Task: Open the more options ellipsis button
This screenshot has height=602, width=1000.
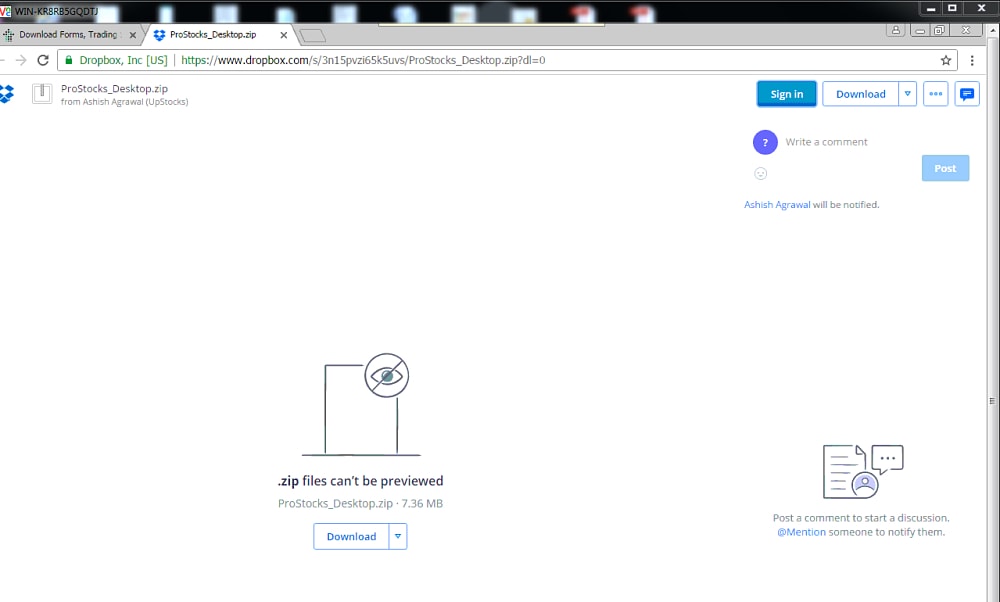Action: click(x=936, y=94)
